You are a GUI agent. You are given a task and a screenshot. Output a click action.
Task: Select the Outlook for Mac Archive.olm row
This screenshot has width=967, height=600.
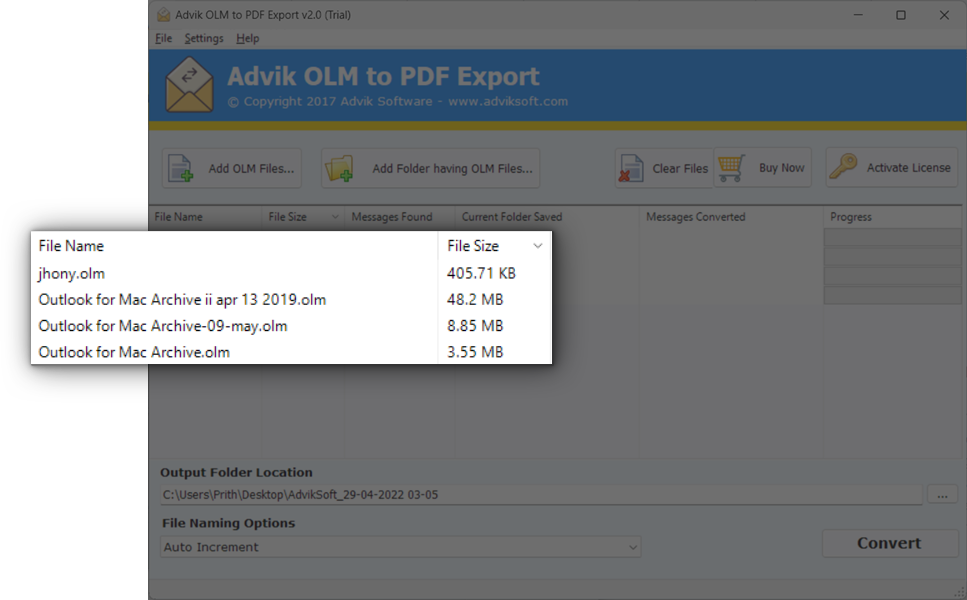point(291,352)
